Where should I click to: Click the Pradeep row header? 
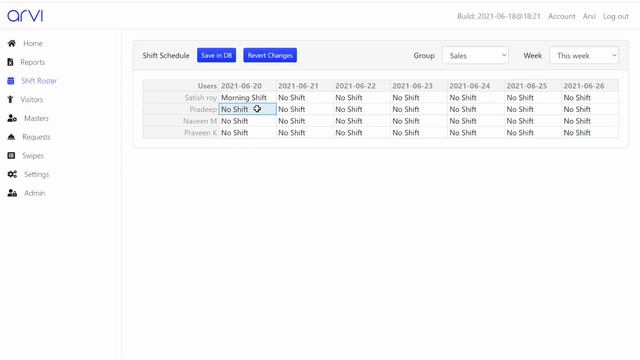181,109
